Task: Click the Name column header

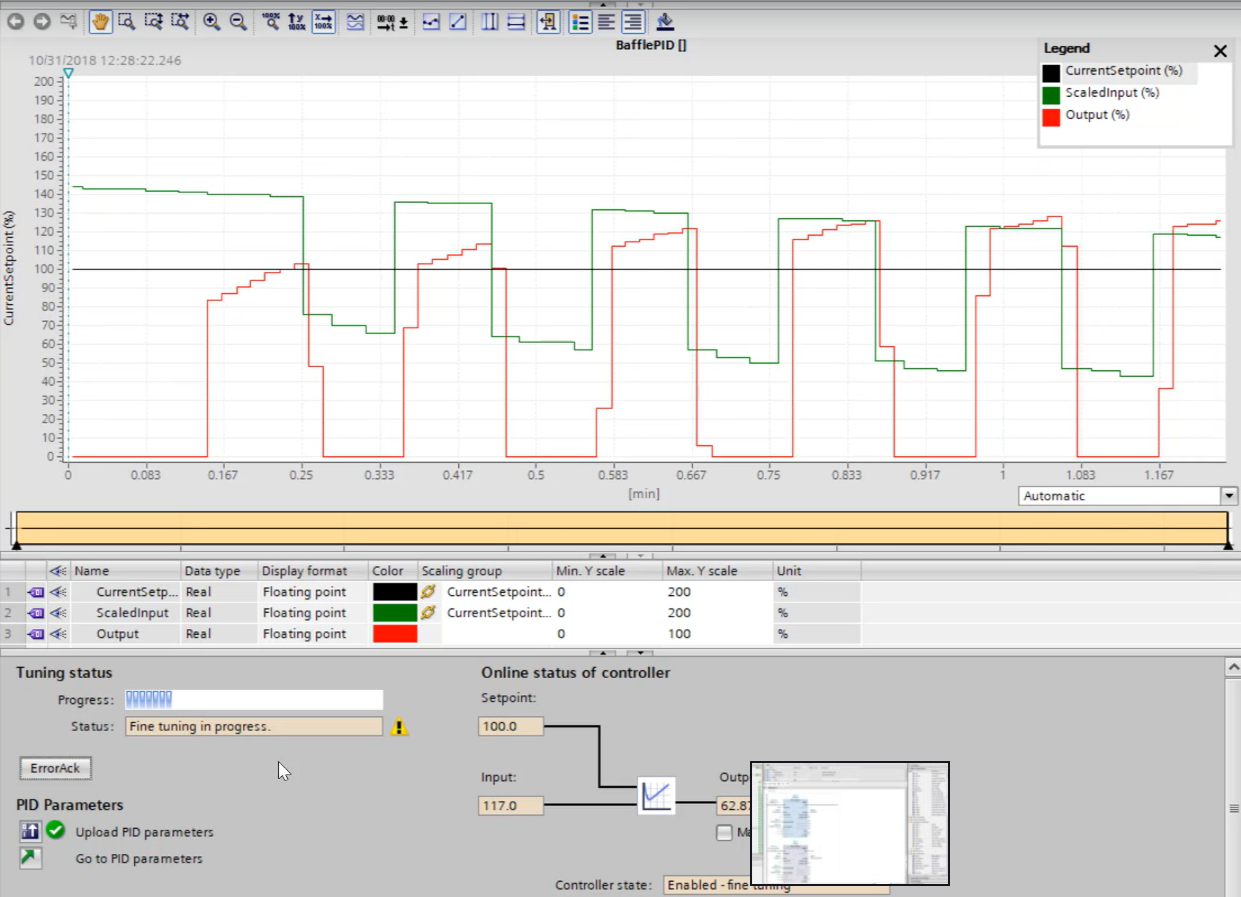Action: point(125,570)
